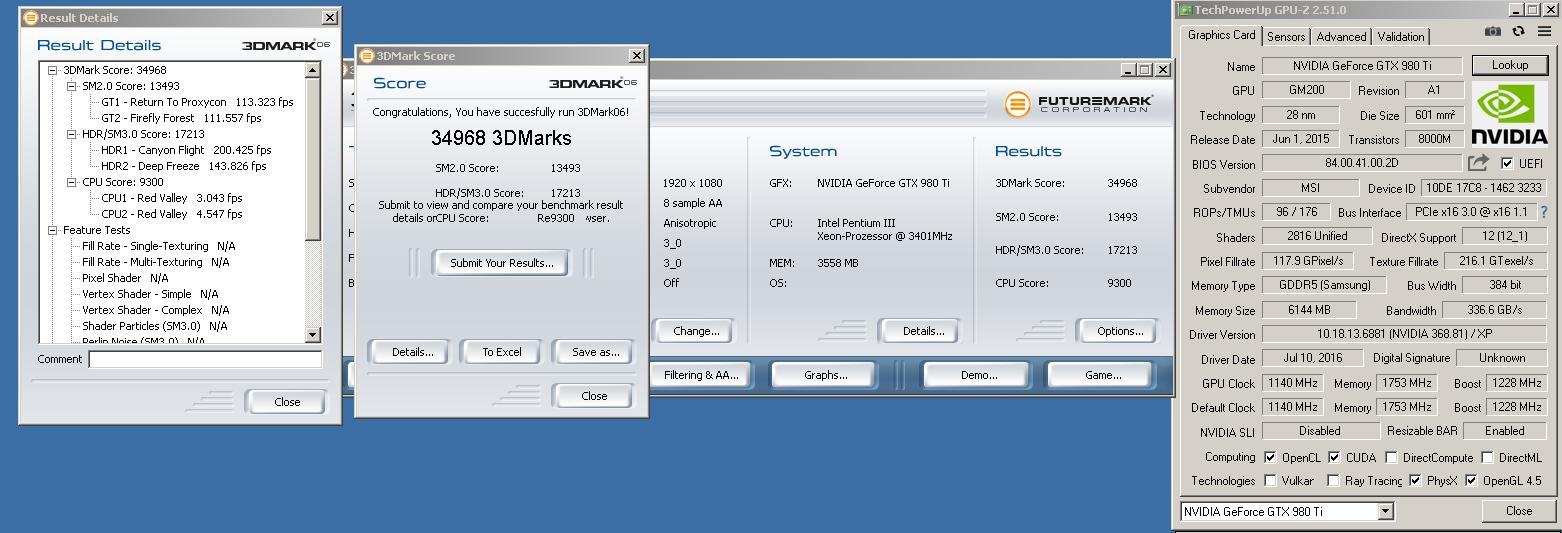1562x533 pixels.
Task: Select CPU1 - Red Valley row
Action: click(x=171, y=198)
